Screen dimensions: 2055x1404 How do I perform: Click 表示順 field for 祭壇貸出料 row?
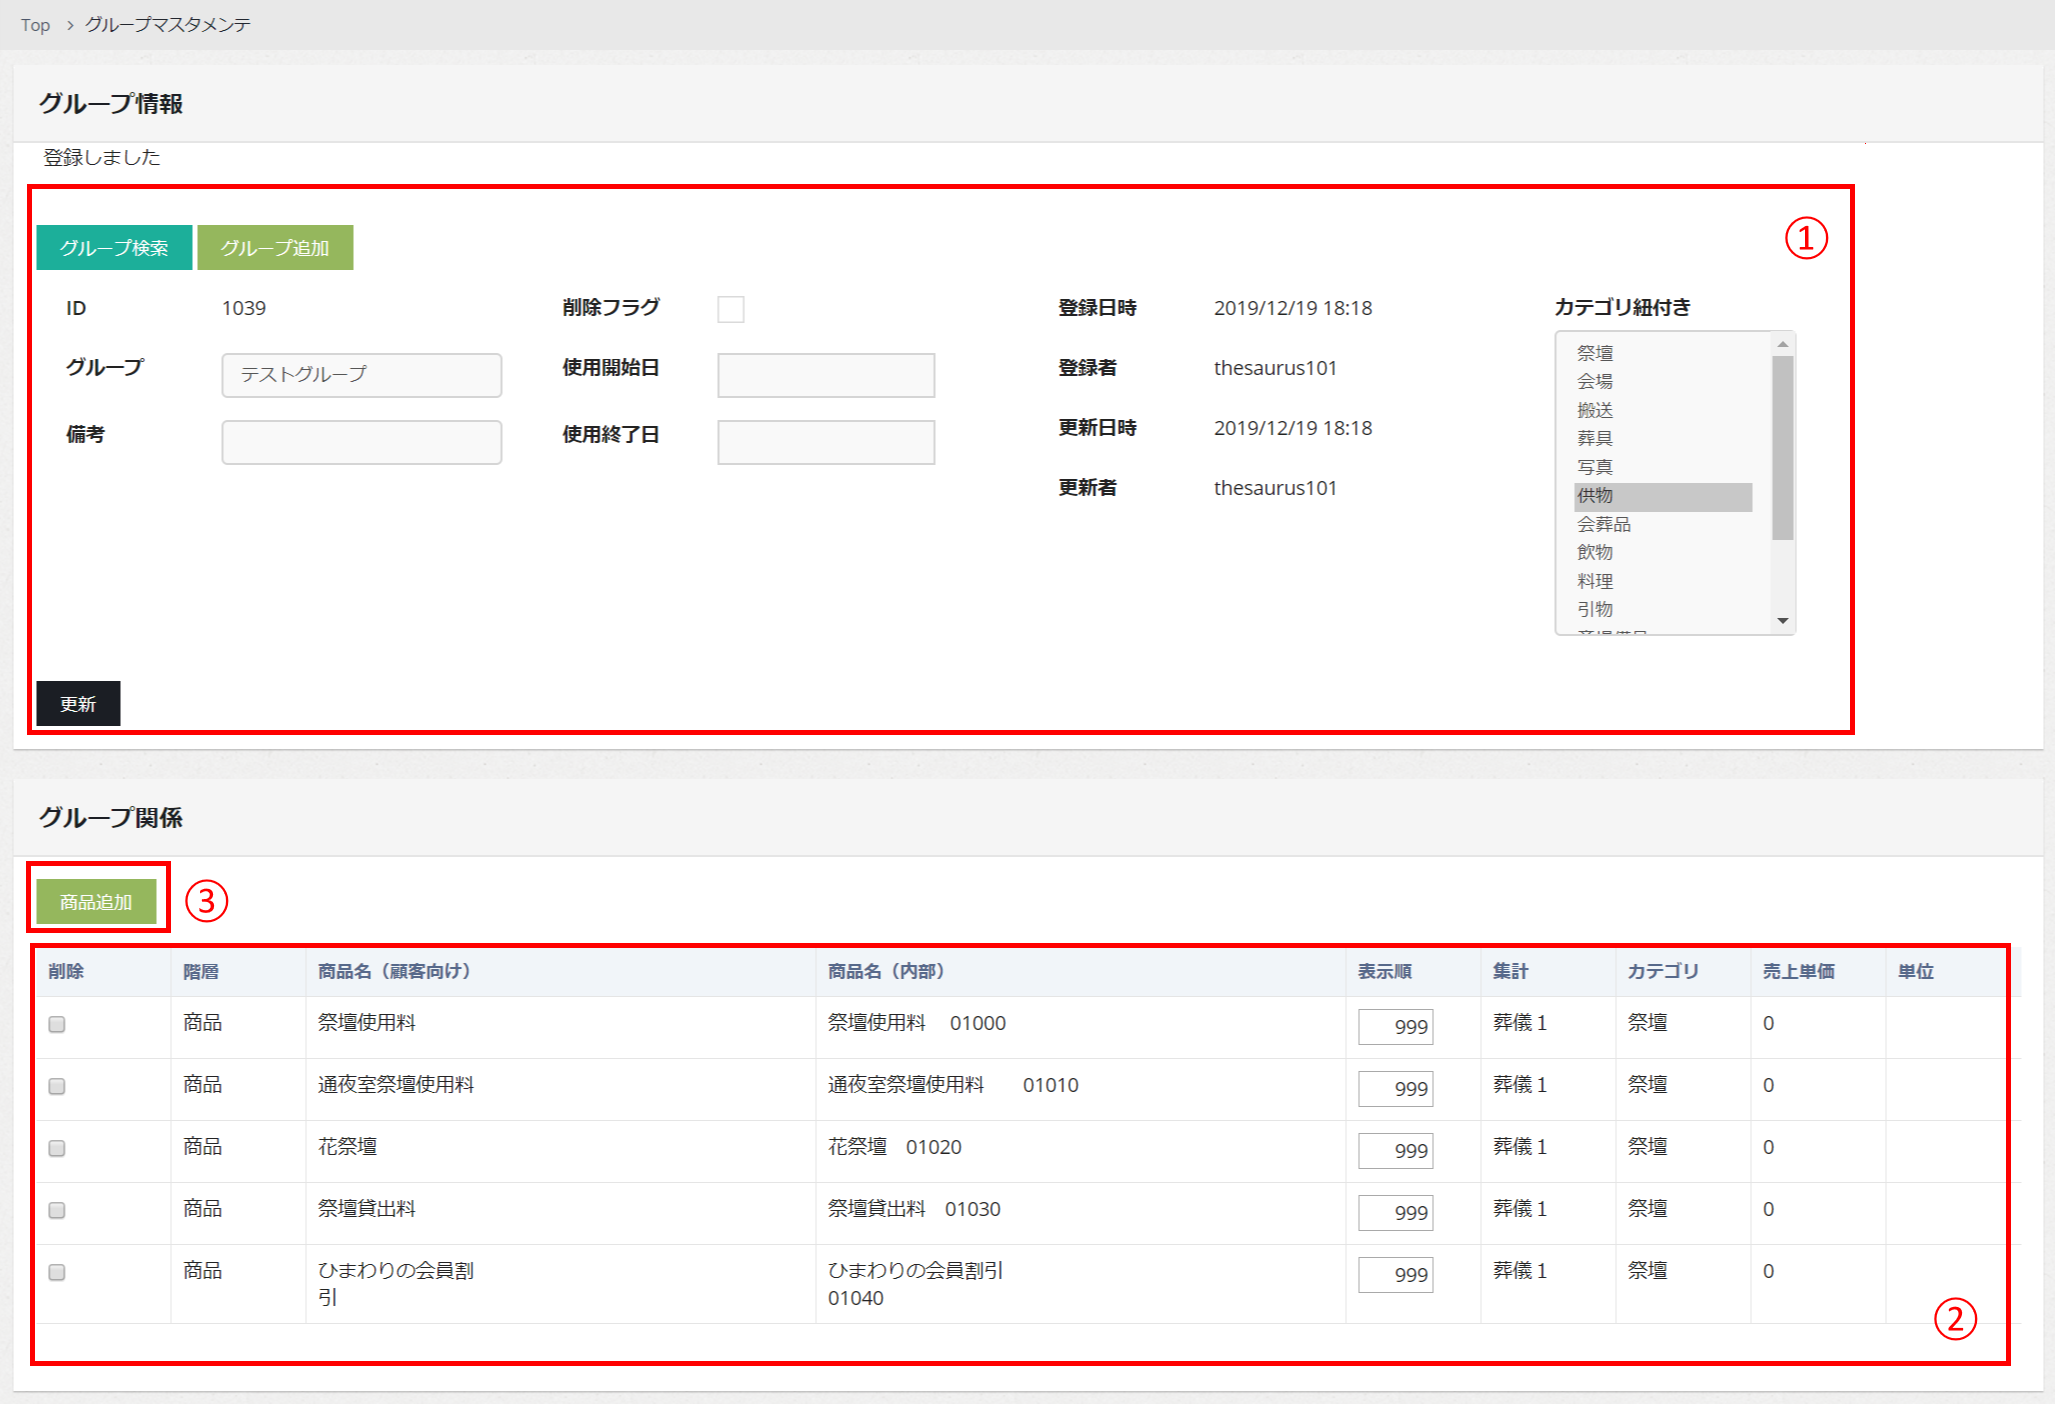click(1395, 1212)
